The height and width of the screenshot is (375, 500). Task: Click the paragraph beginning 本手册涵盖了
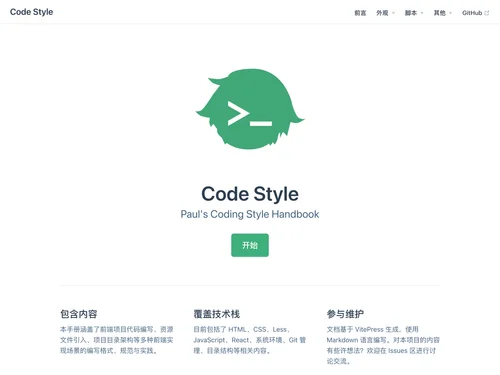click(x=117, y=340)
